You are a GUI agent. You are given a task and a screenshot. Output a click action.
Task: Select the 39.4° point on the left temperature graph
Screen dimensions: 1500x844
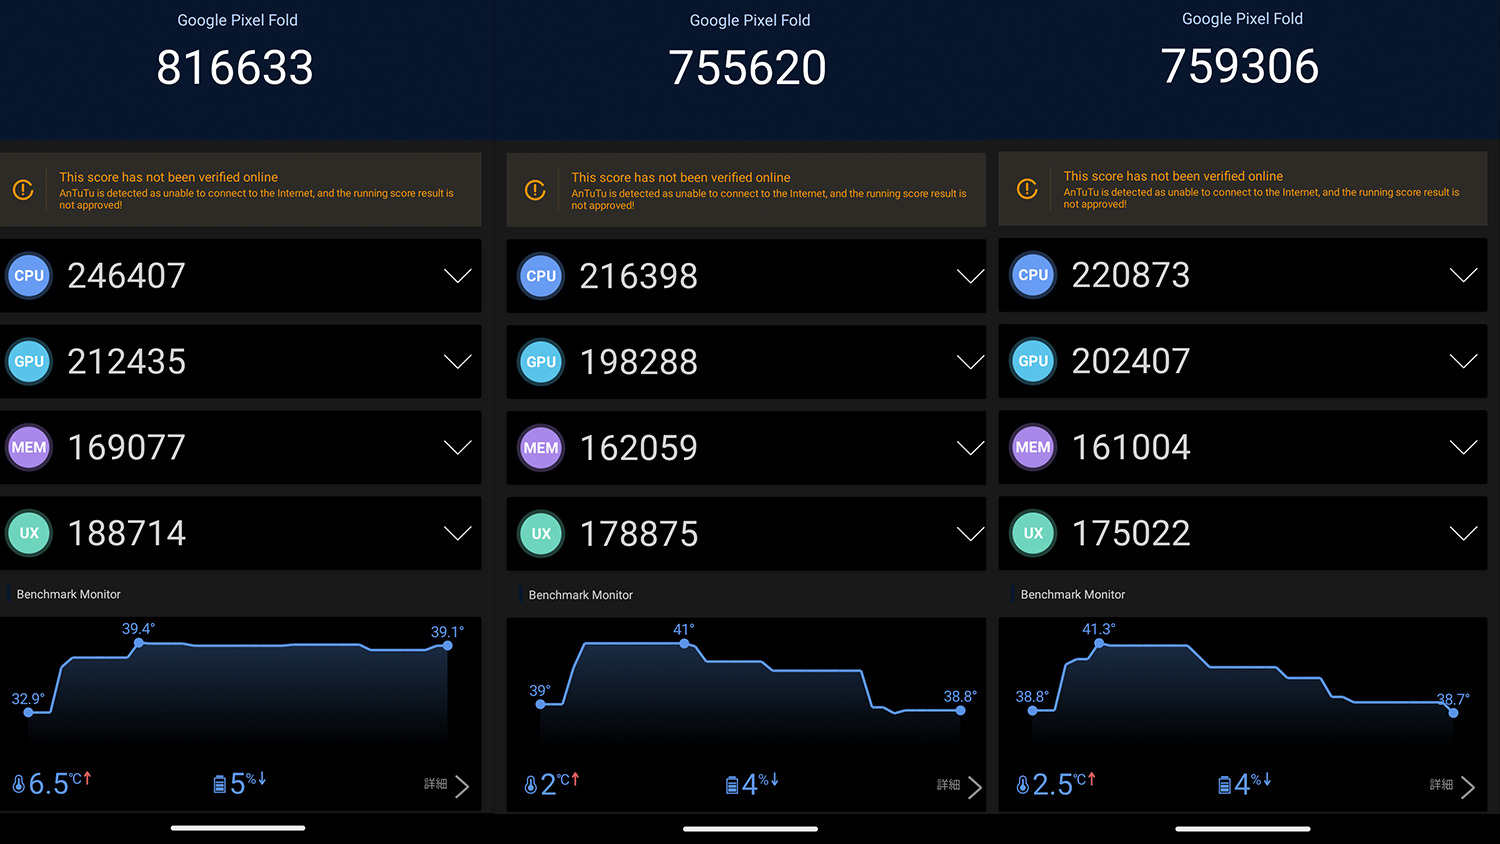[138, 643]
